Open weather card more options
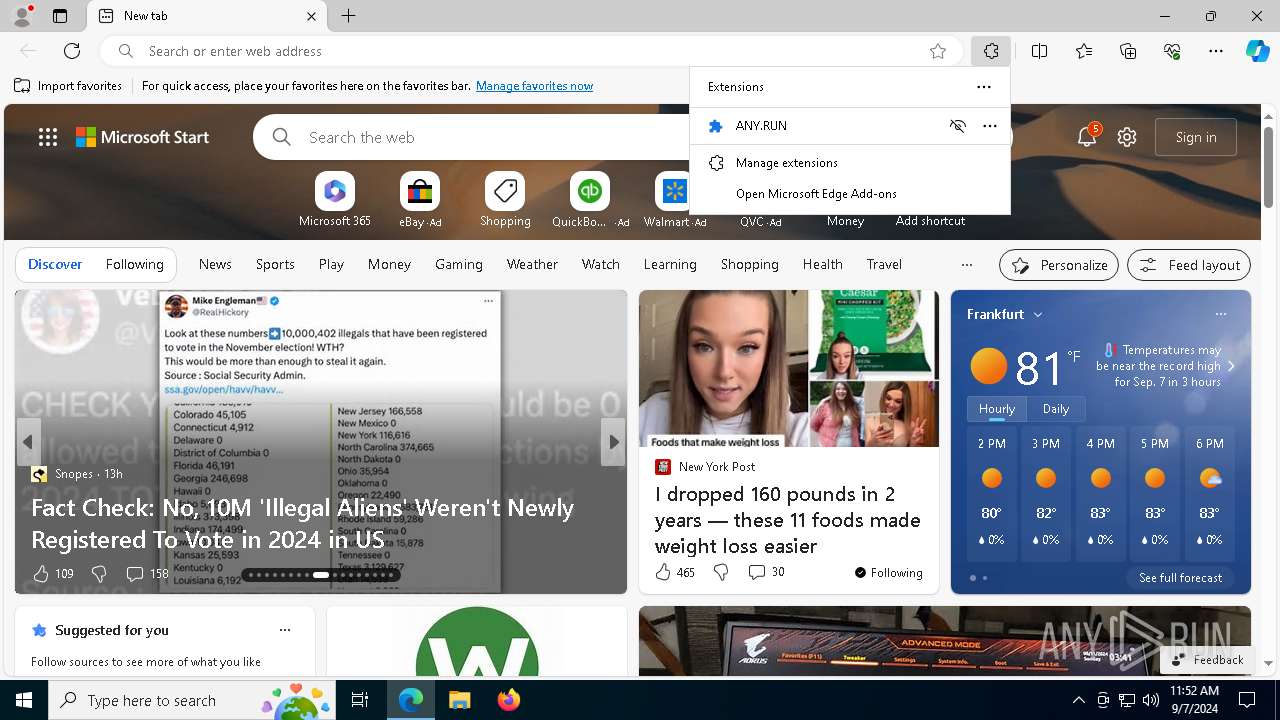Viewport: 1280px width, 720px height. click(x=1221, y=314)
